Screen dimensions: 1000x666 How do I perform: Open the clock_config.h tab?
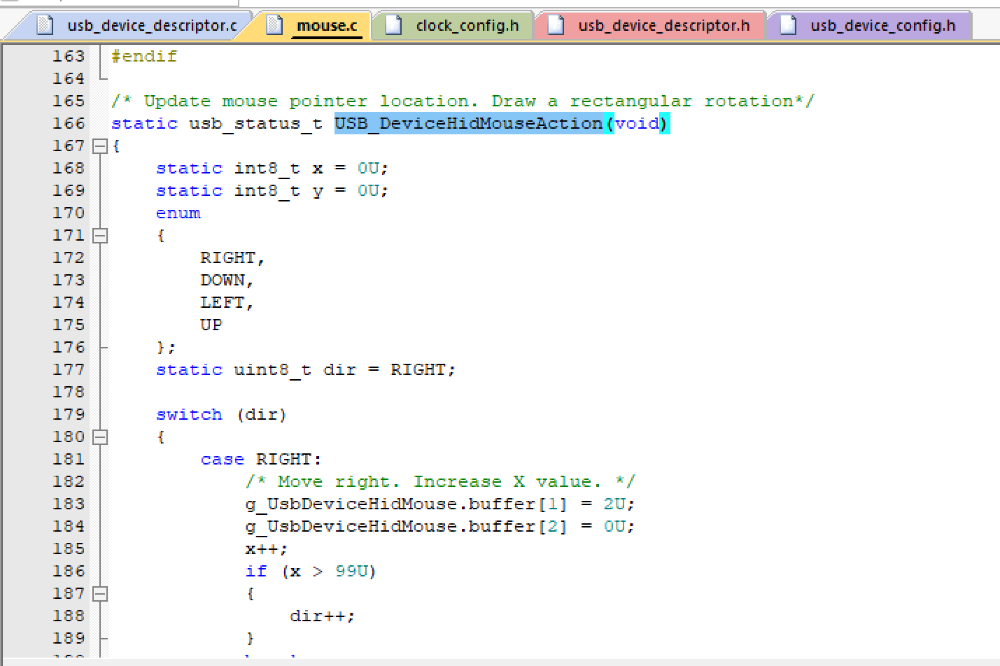coord(454,26)
